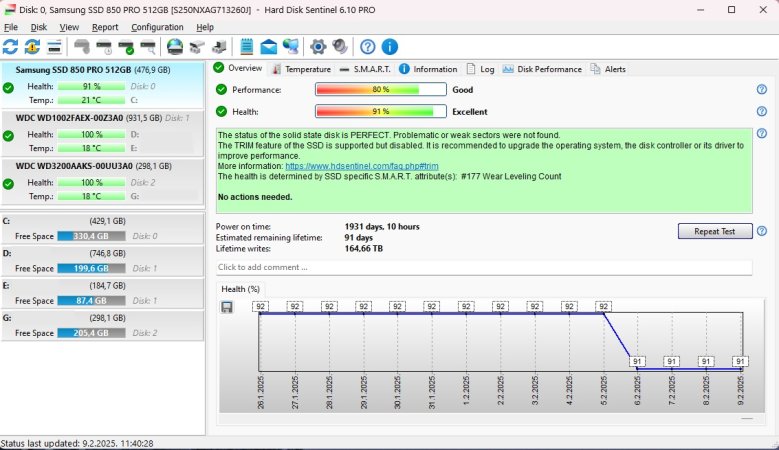779x450 pixels.
Task: Select the C: partition entry
Action: tap(102, 228)
